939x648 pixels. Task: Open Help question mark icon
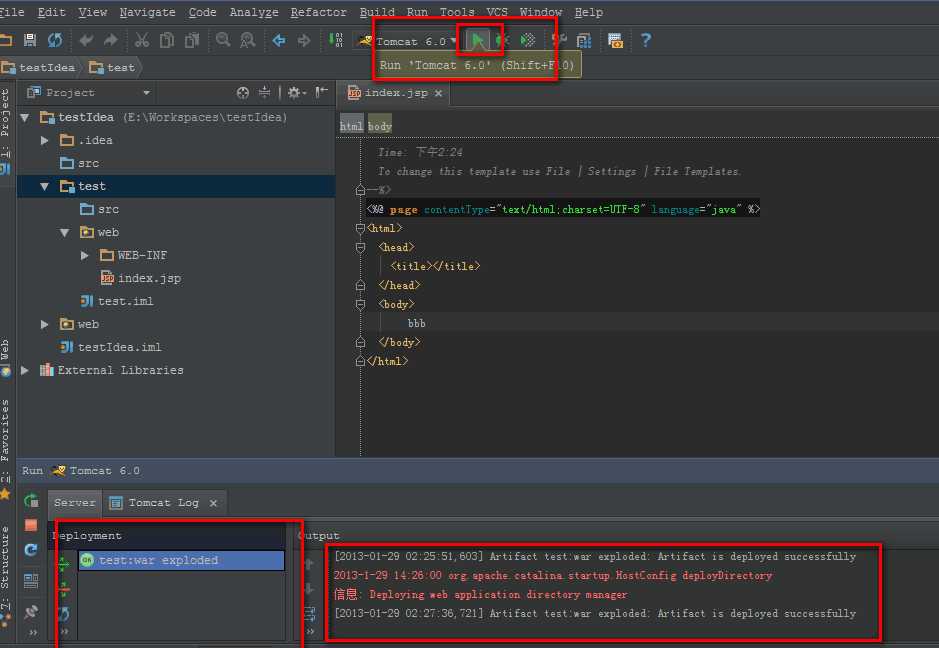646,40
